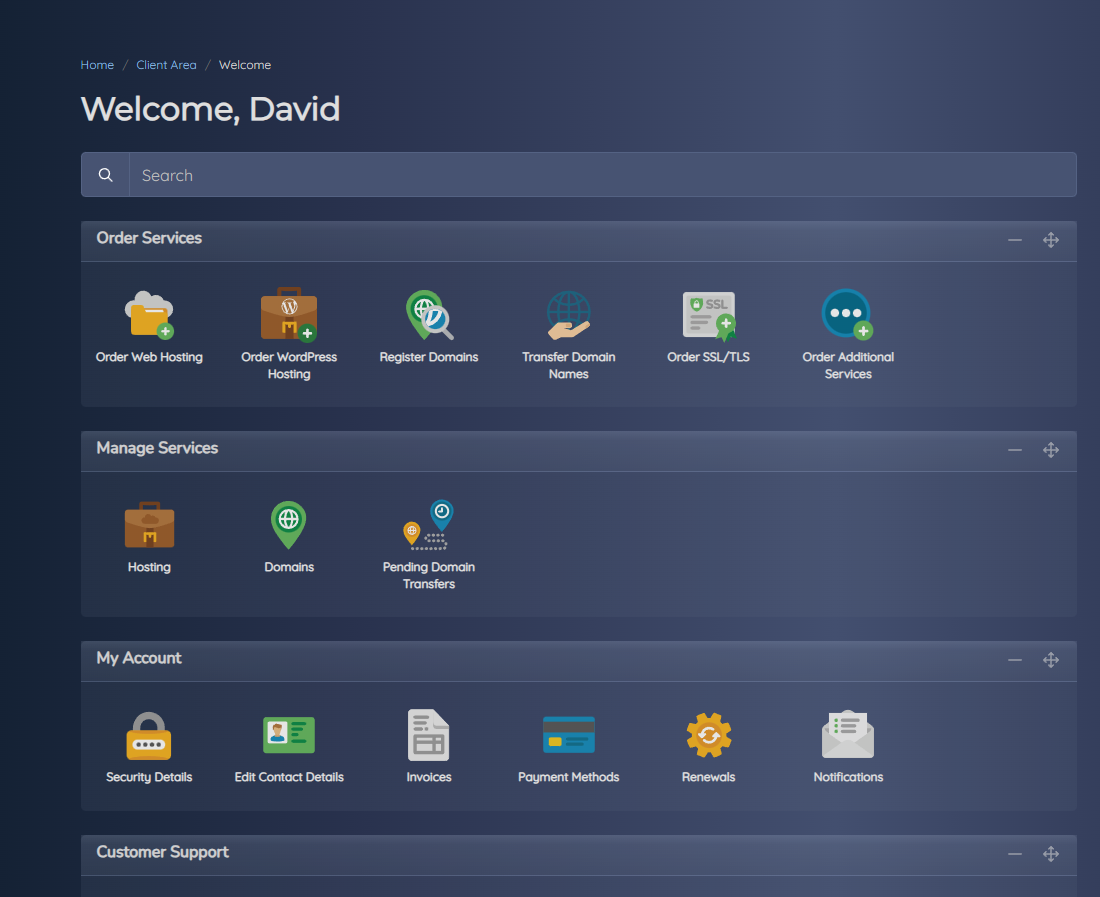Viewport: 1100px width, 897px height.
Task: Open Payment Methods
Action: tap(568, 734)
